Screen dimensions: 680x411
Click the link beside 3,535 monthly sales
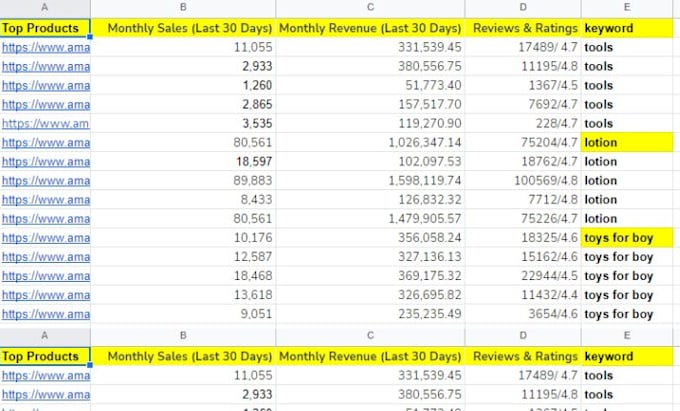(x=46, y=124)
